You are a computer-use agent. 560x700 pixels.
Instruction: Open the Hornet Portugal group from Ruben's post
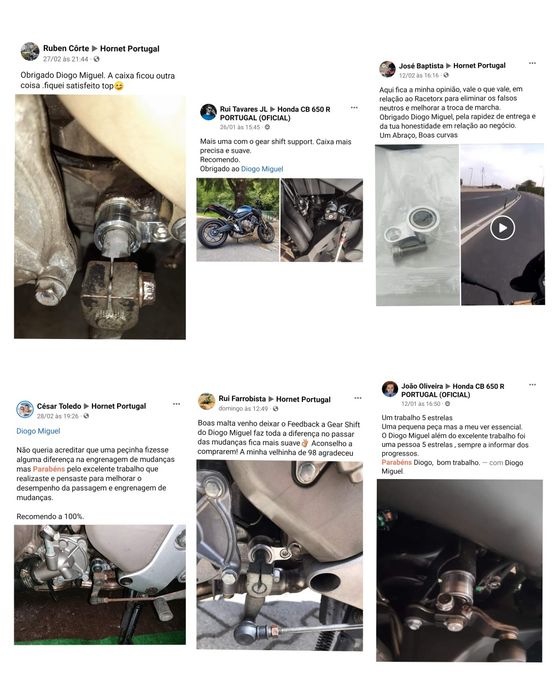point(130,48)
